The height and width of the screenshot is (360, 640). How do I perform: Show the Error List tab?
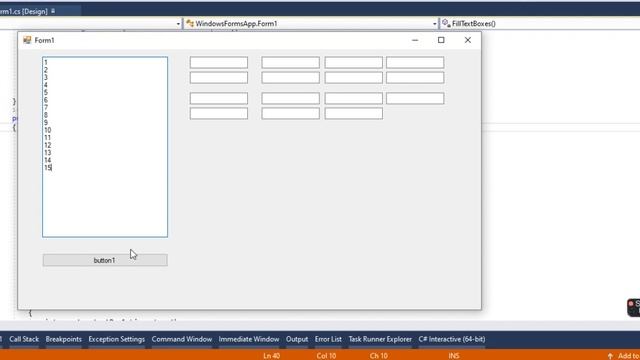(328, 339)
